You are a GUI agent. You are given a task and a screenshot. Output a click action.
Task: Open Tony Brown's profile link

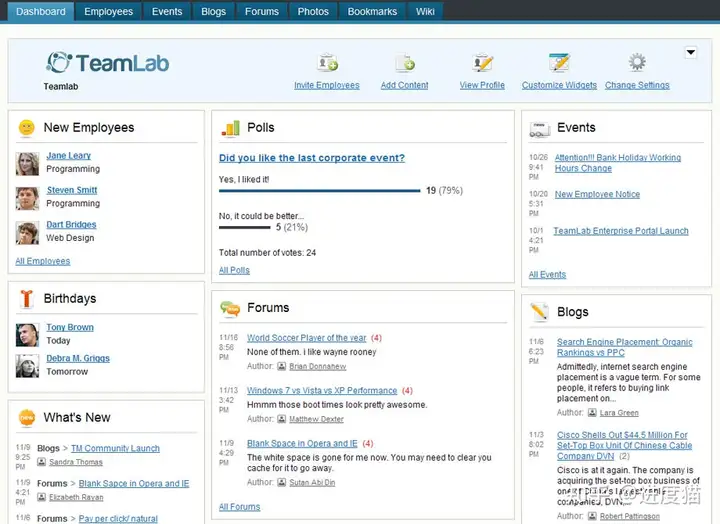(70, 327)
